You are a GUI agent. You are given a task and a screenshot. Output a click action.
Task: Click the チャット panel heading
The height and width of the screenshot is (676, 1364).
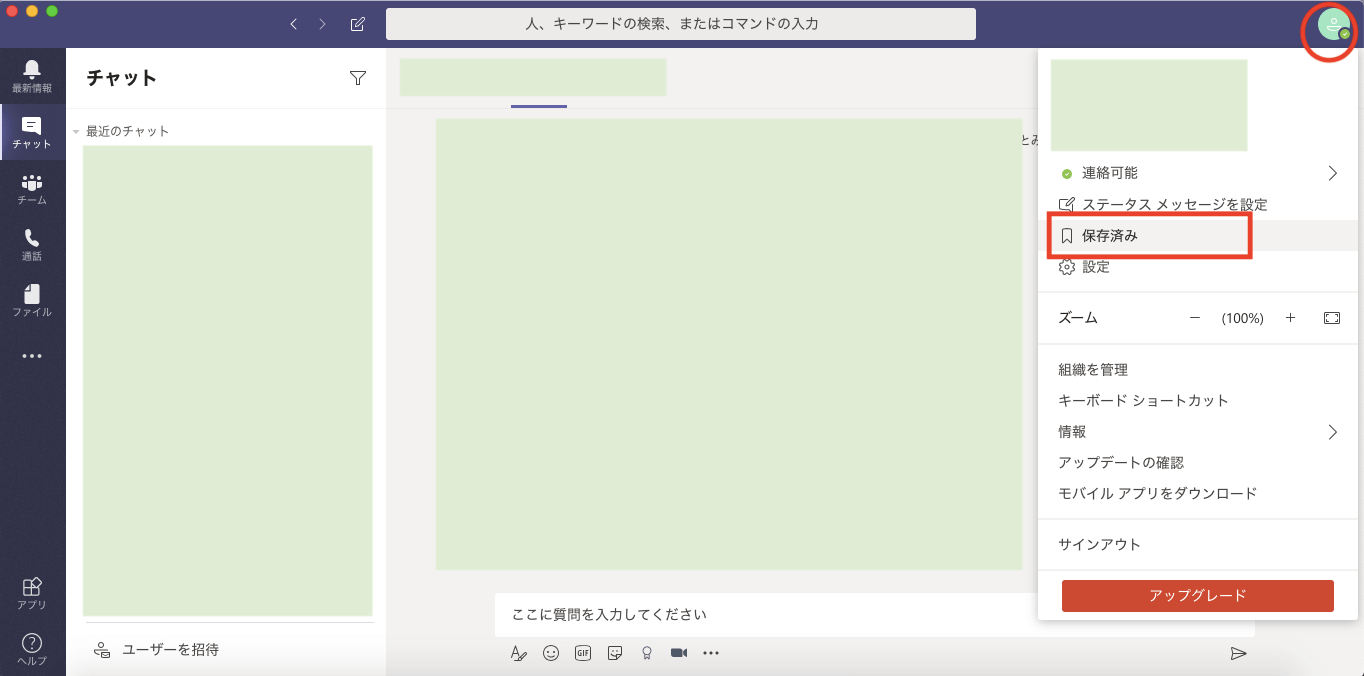coord(121,78)
